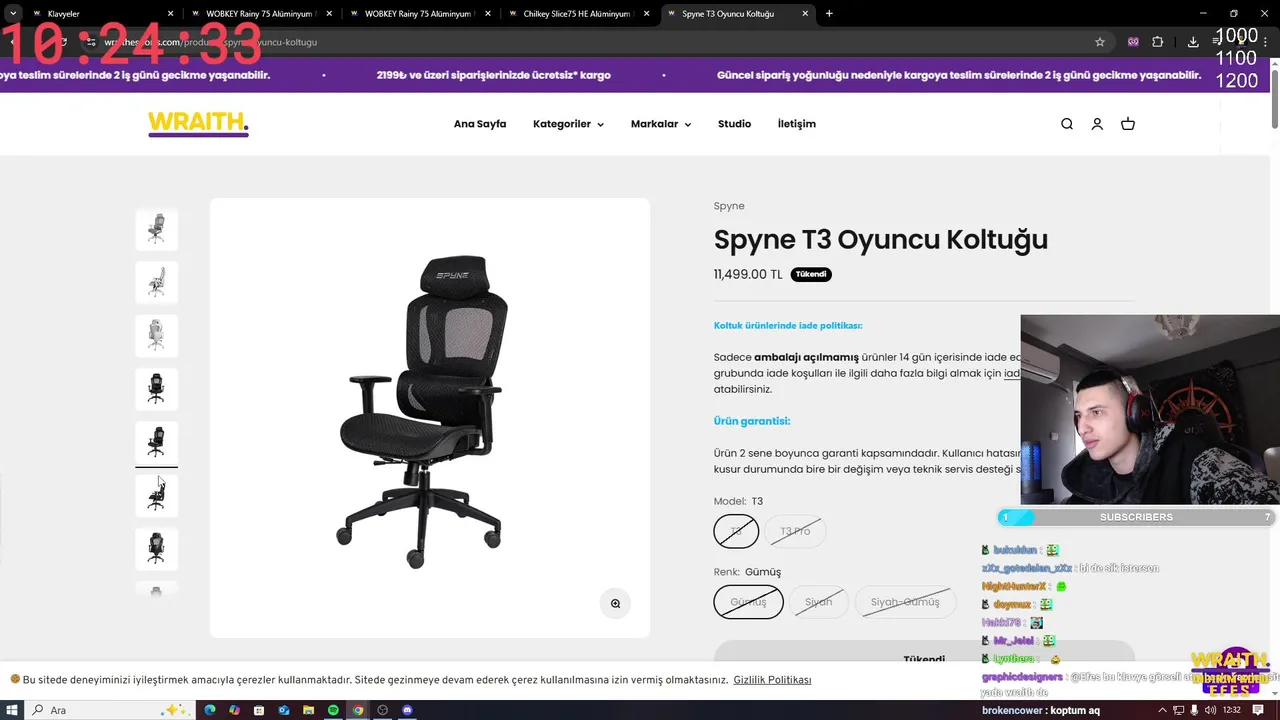Choose the Gümüş color option
This screenshot has height=720, width=1280.
[748, 602]
